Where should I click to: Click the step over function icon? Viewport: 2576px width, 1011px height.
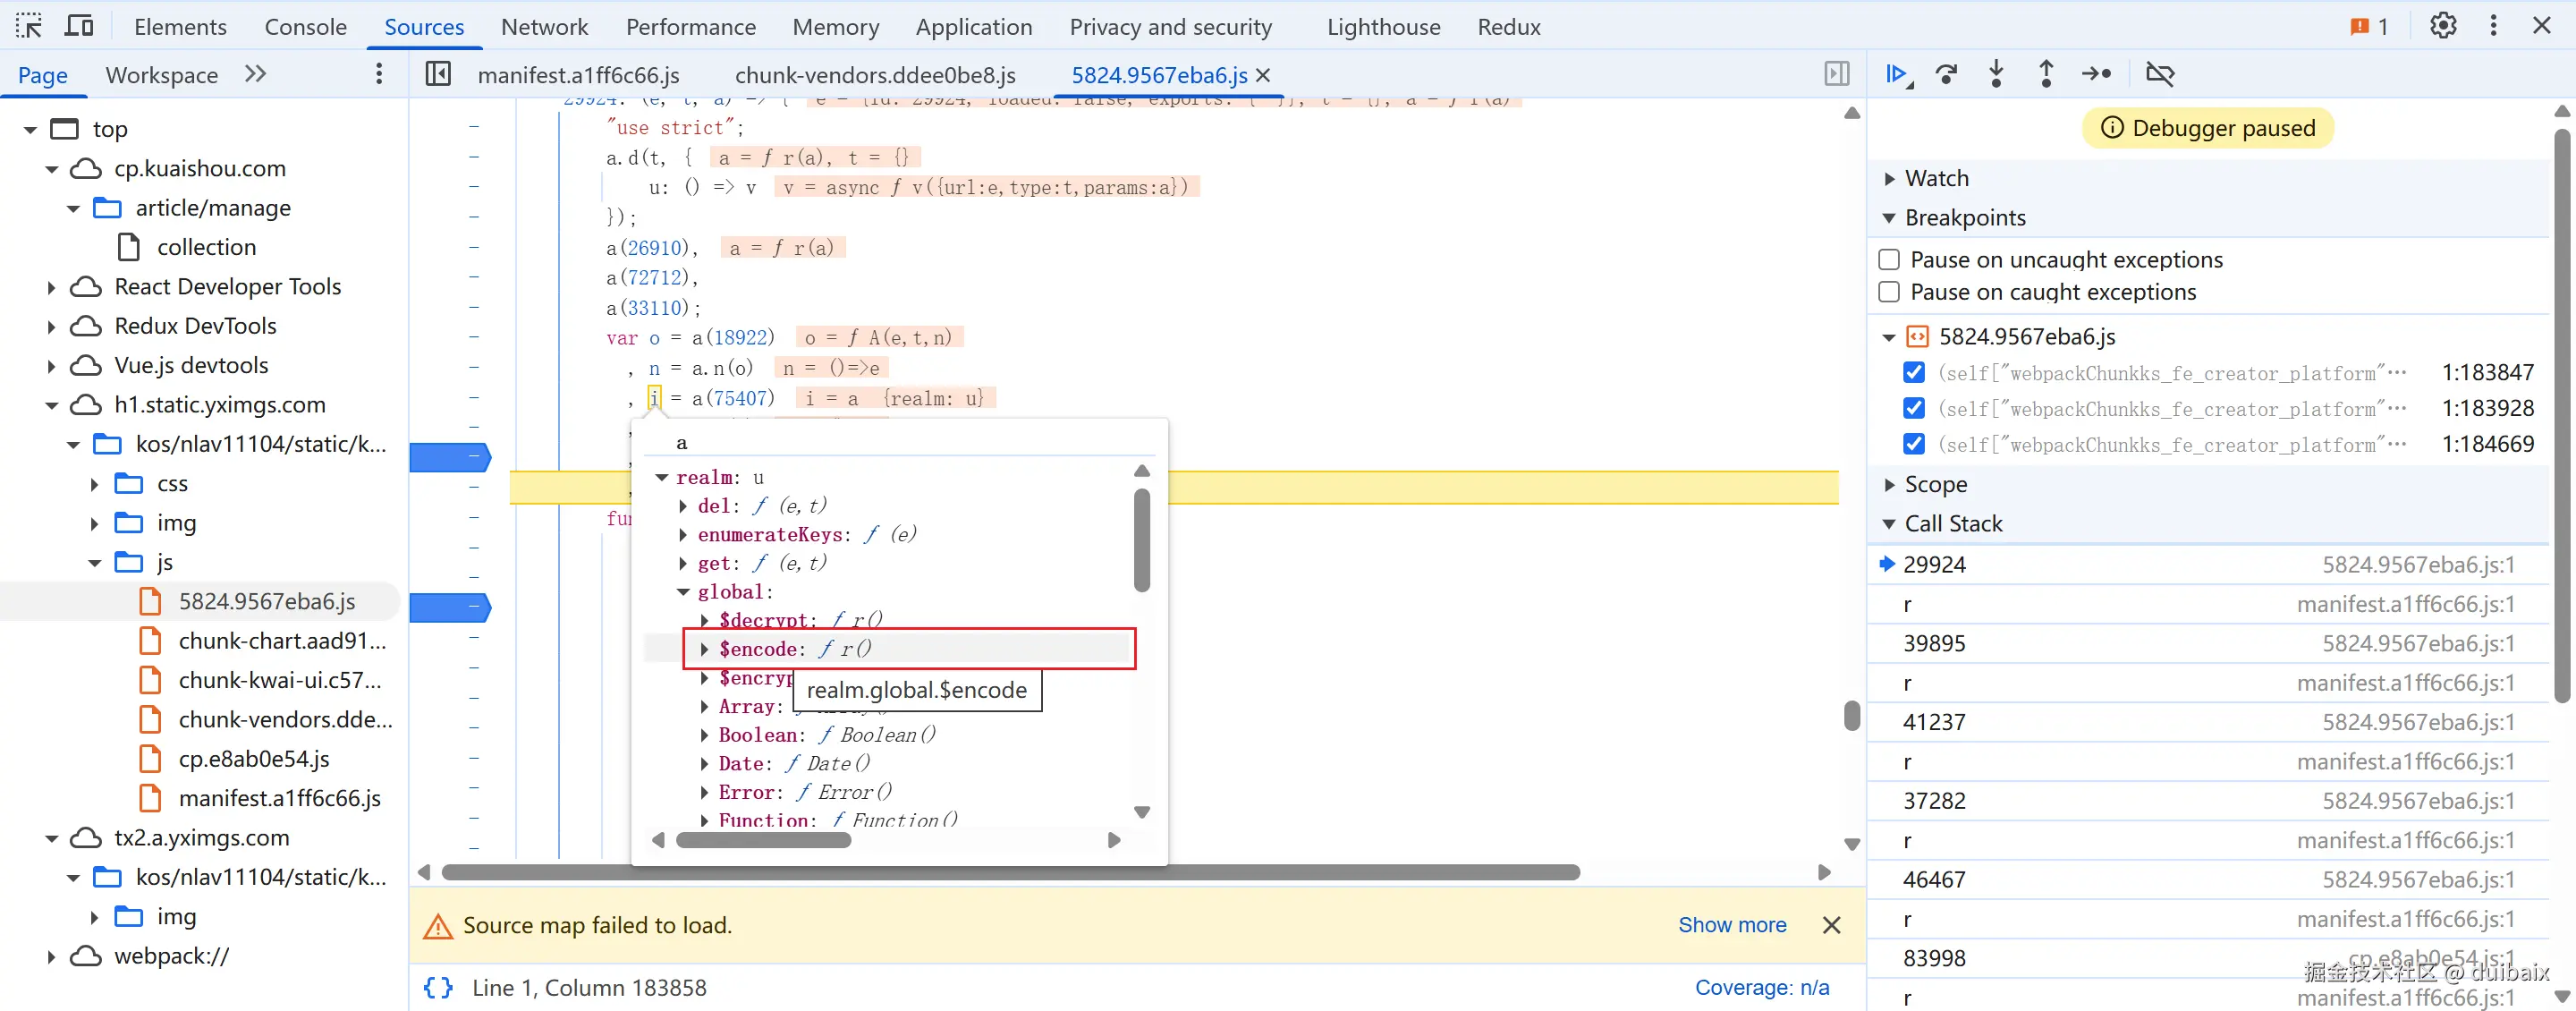[1946, 74]
